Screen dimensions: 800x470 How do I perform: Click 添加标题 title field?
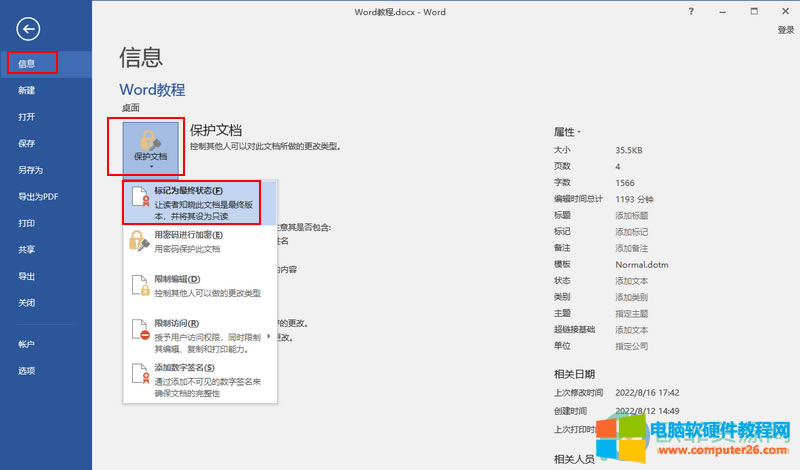[x=631, y=214]
